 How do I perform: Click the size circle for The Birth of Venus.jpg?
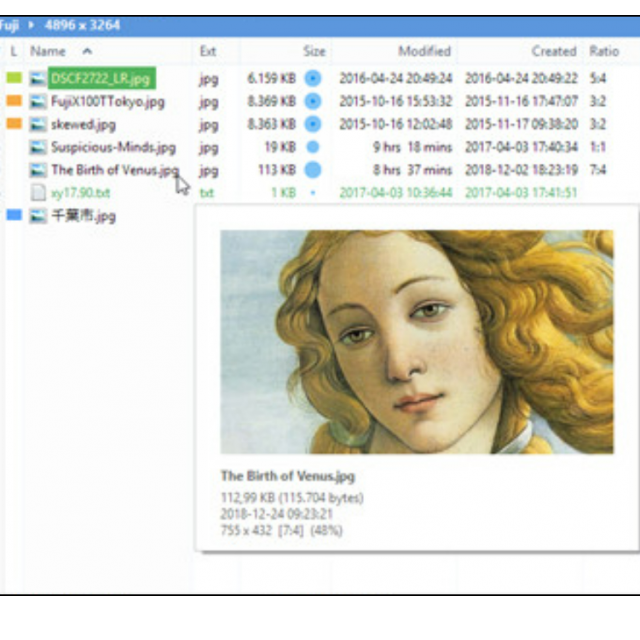pyautogui.click(x=313, y=170)
